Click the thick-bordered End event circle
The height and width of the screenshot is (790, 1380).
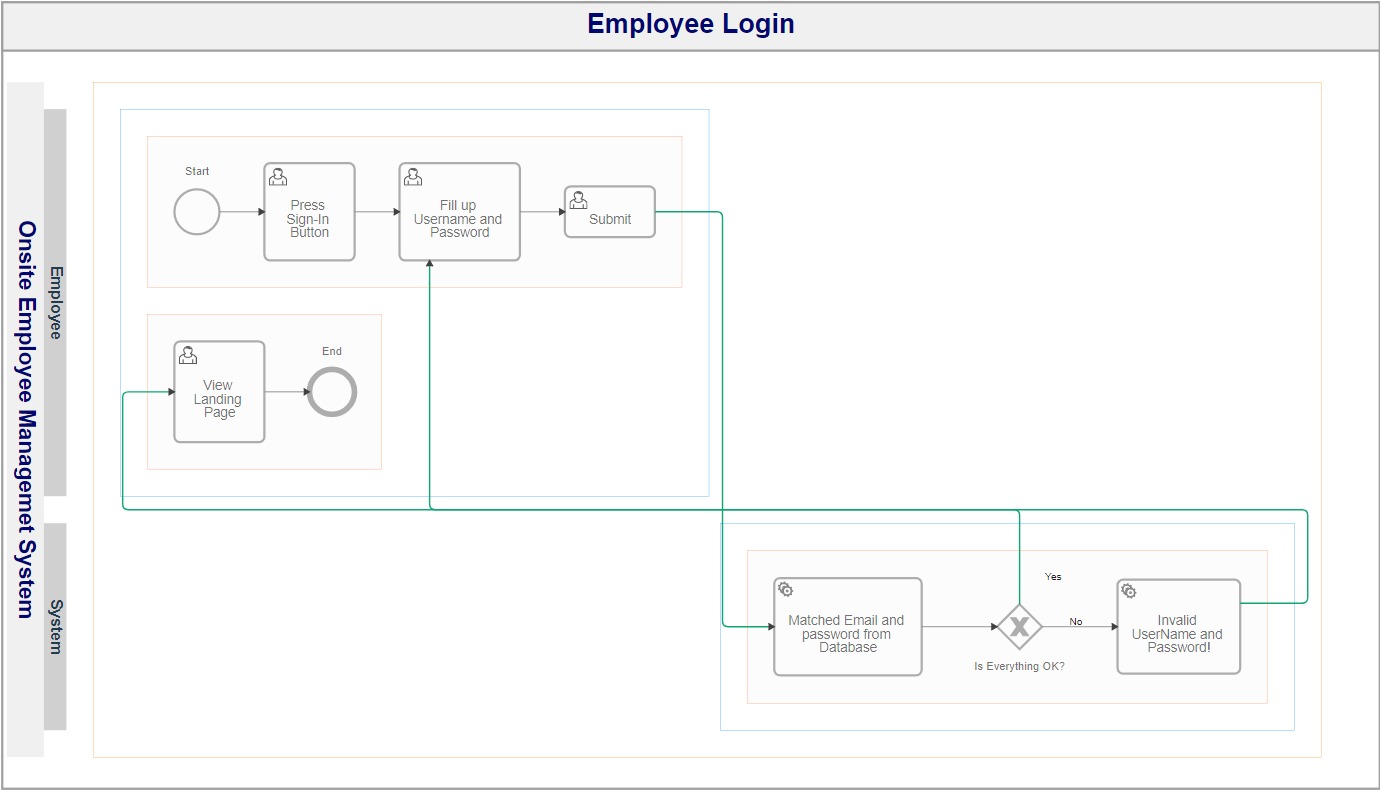pyautogui.click(x=332, y=392)
